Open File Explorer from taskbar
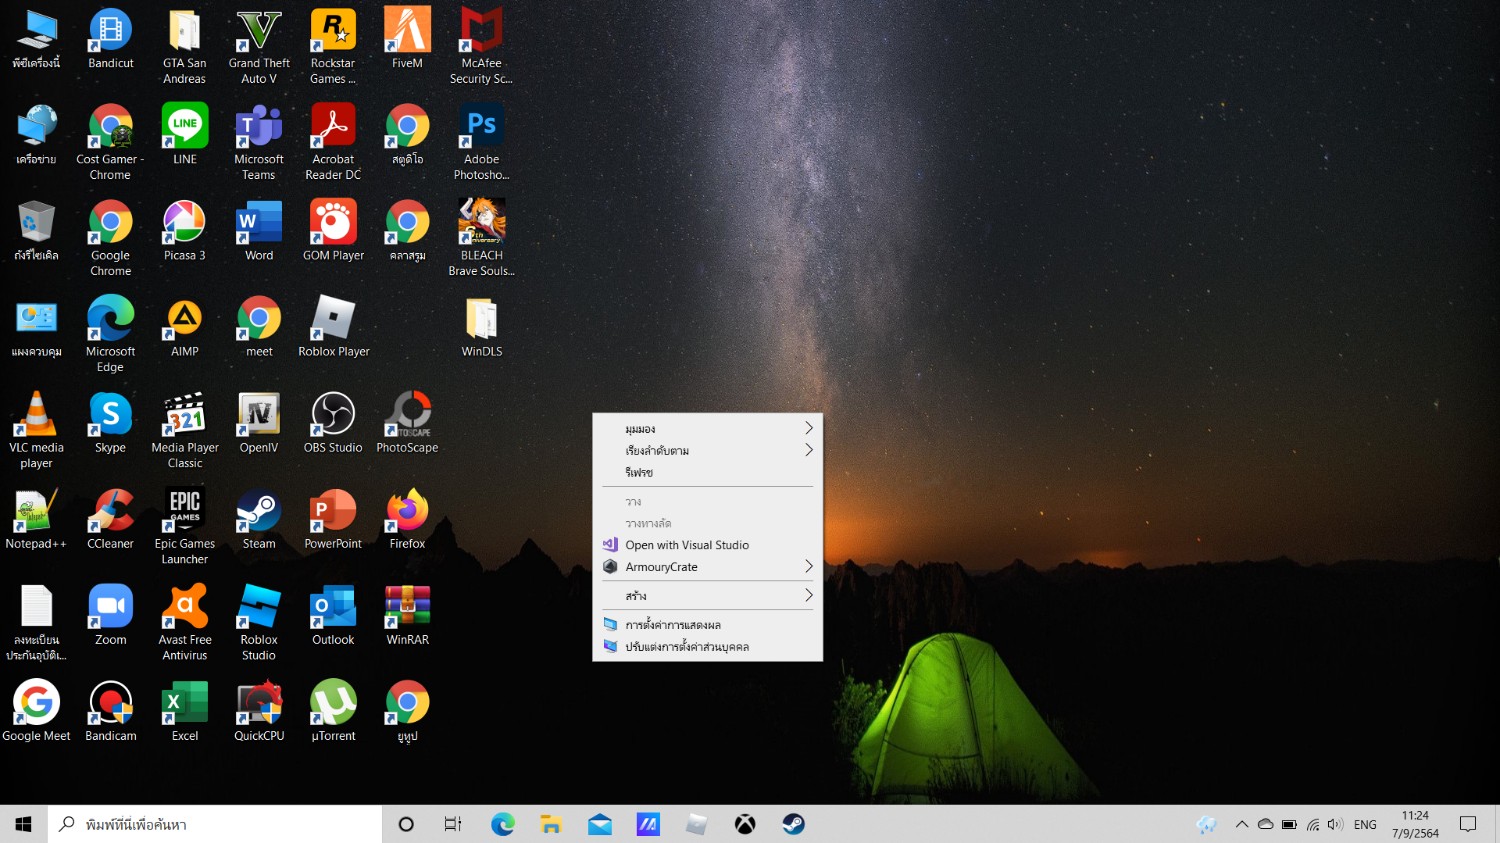The image size is (1500, 843). tap(551, 824)
